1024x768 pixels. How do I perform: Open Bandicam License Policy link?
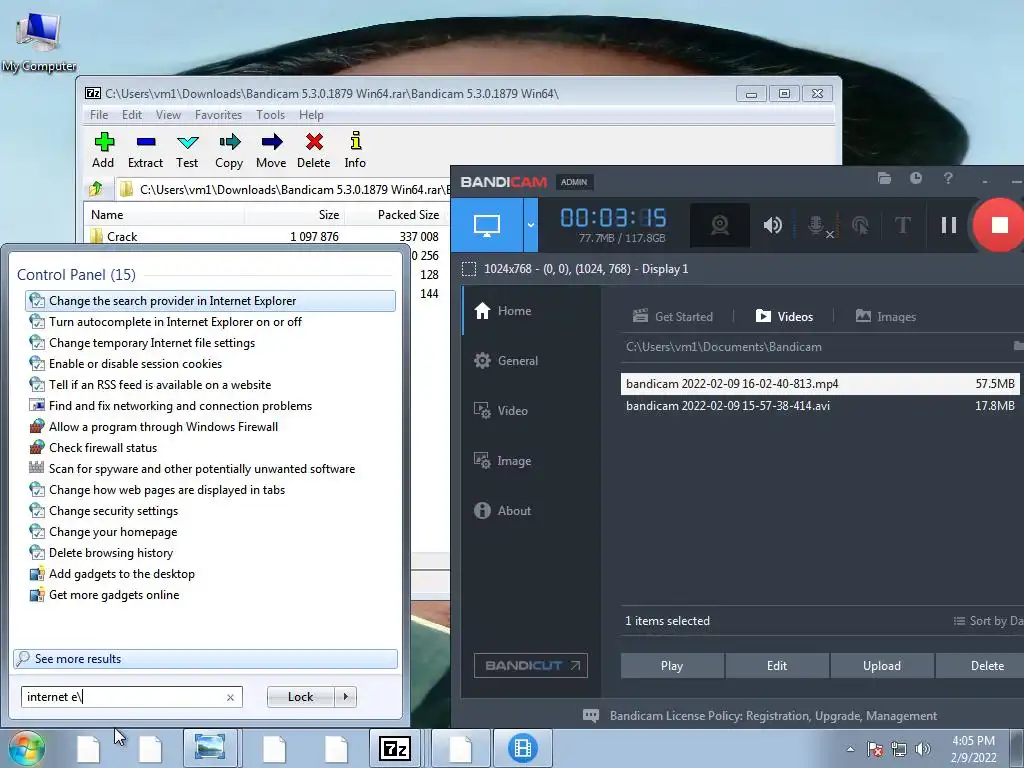point(773,716)
